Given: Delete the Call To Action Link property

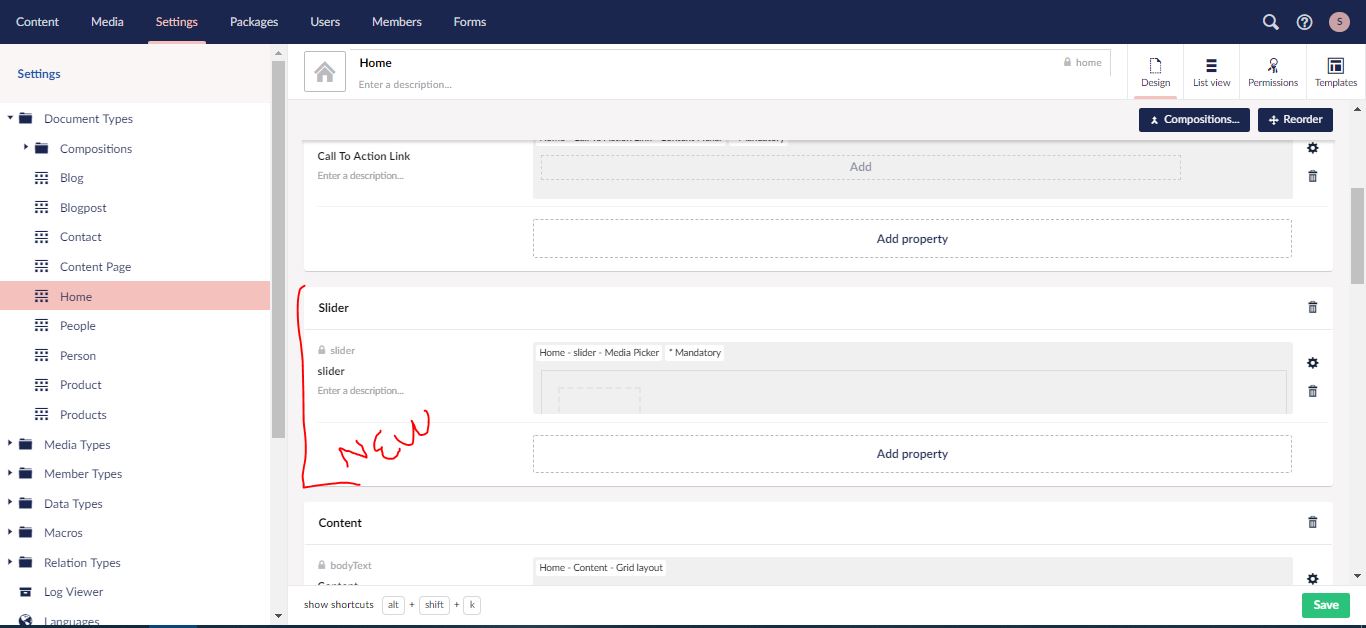Looking at the screenshot, I should point(1313,176).
